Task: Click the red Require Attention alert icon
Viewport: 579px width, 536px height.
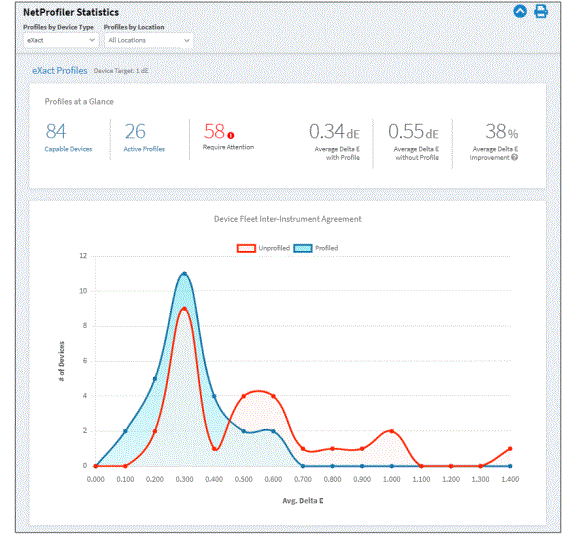Action: tap(231, 135)
